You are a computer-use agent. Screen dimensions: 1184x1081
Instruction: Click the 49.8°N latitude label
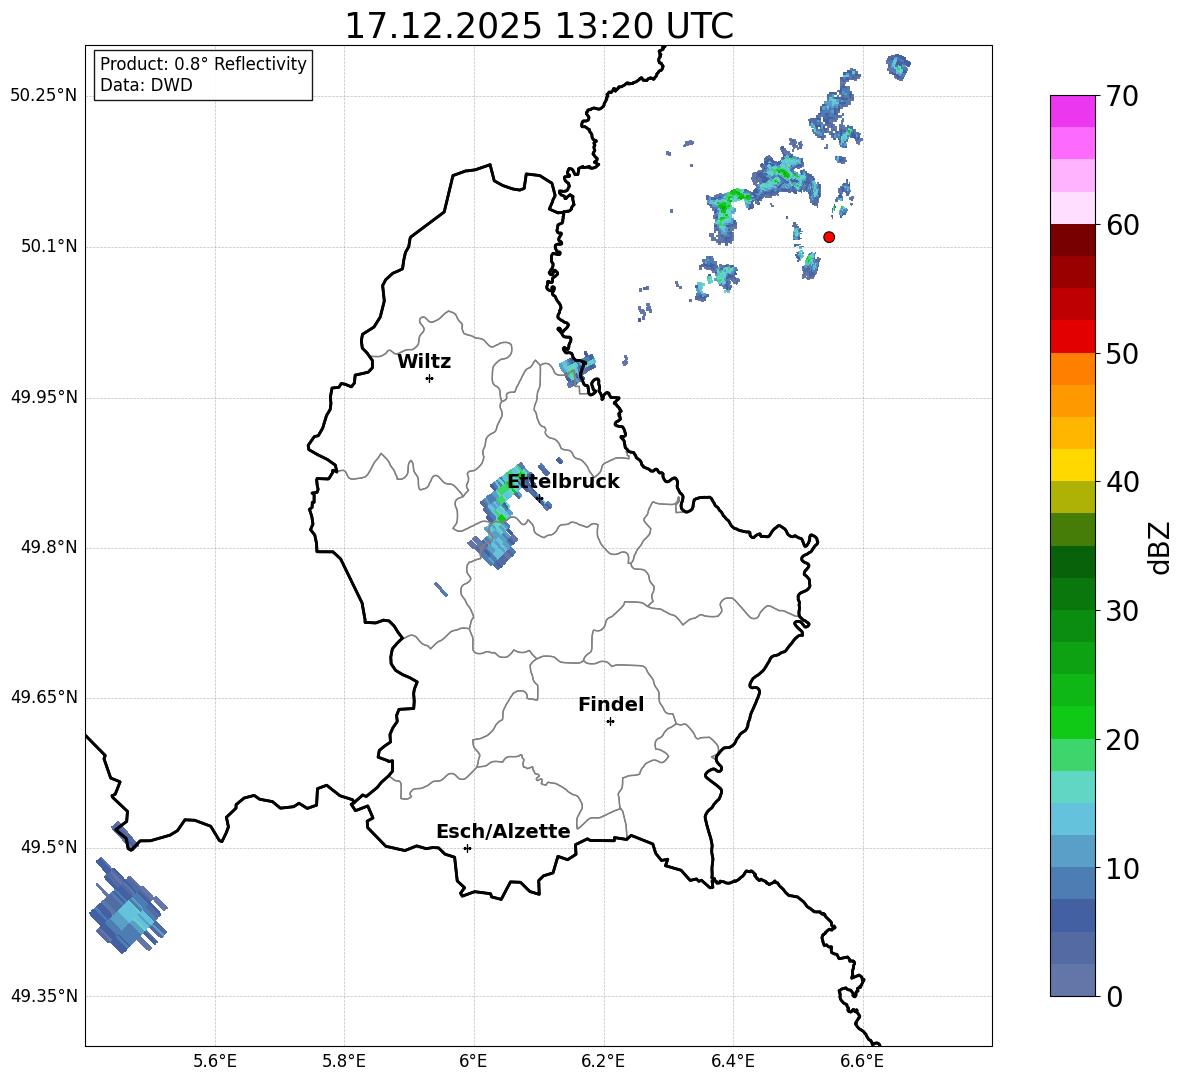(x=49, y=547)
